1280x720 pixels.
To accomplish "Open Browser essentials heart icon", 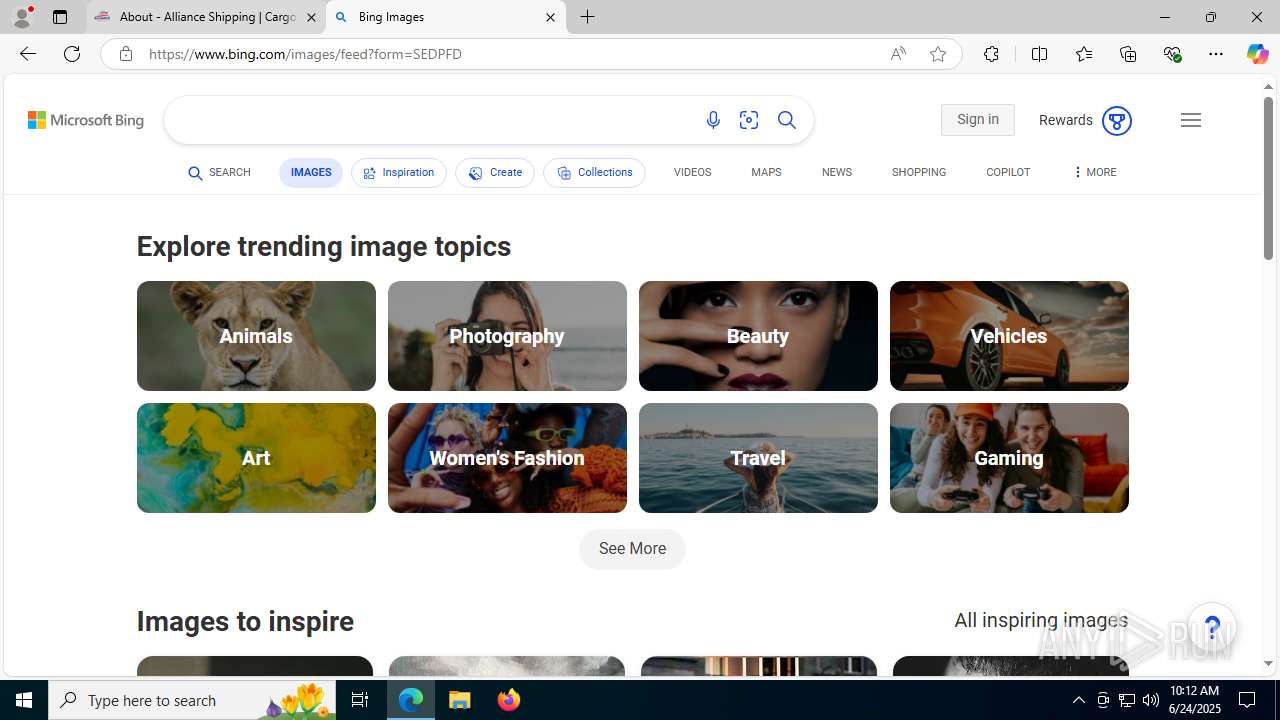I will (x=1172, y=54).
